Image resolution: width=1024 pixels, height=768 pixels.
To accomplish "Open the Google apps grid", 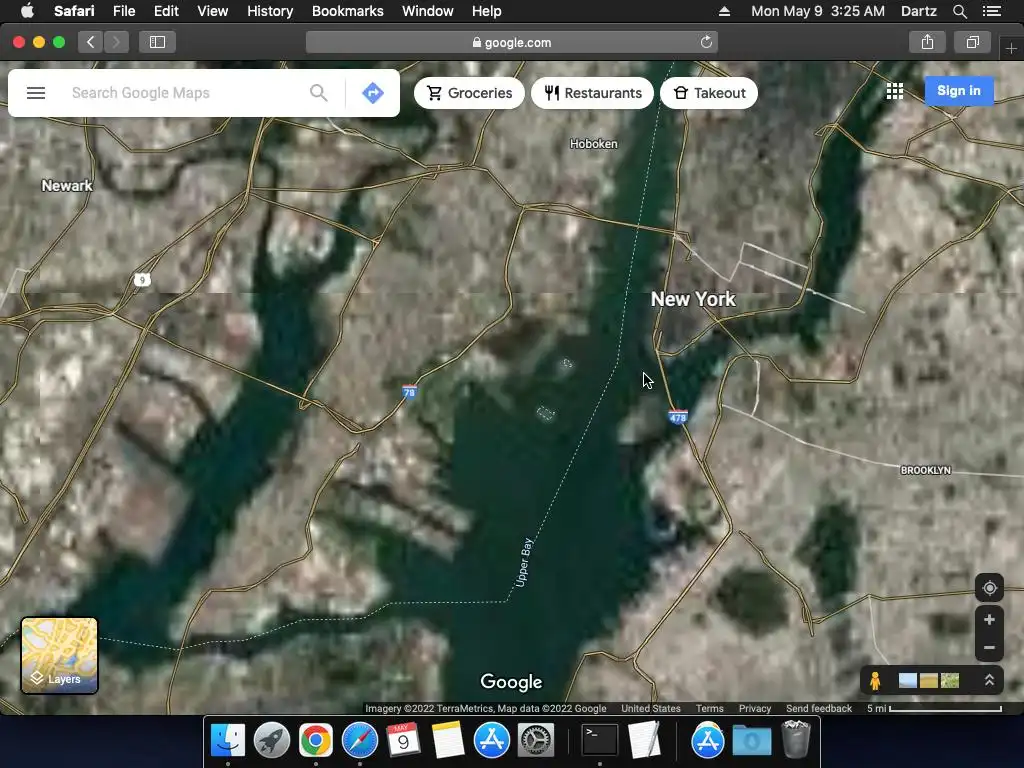I will click(895, 91).
